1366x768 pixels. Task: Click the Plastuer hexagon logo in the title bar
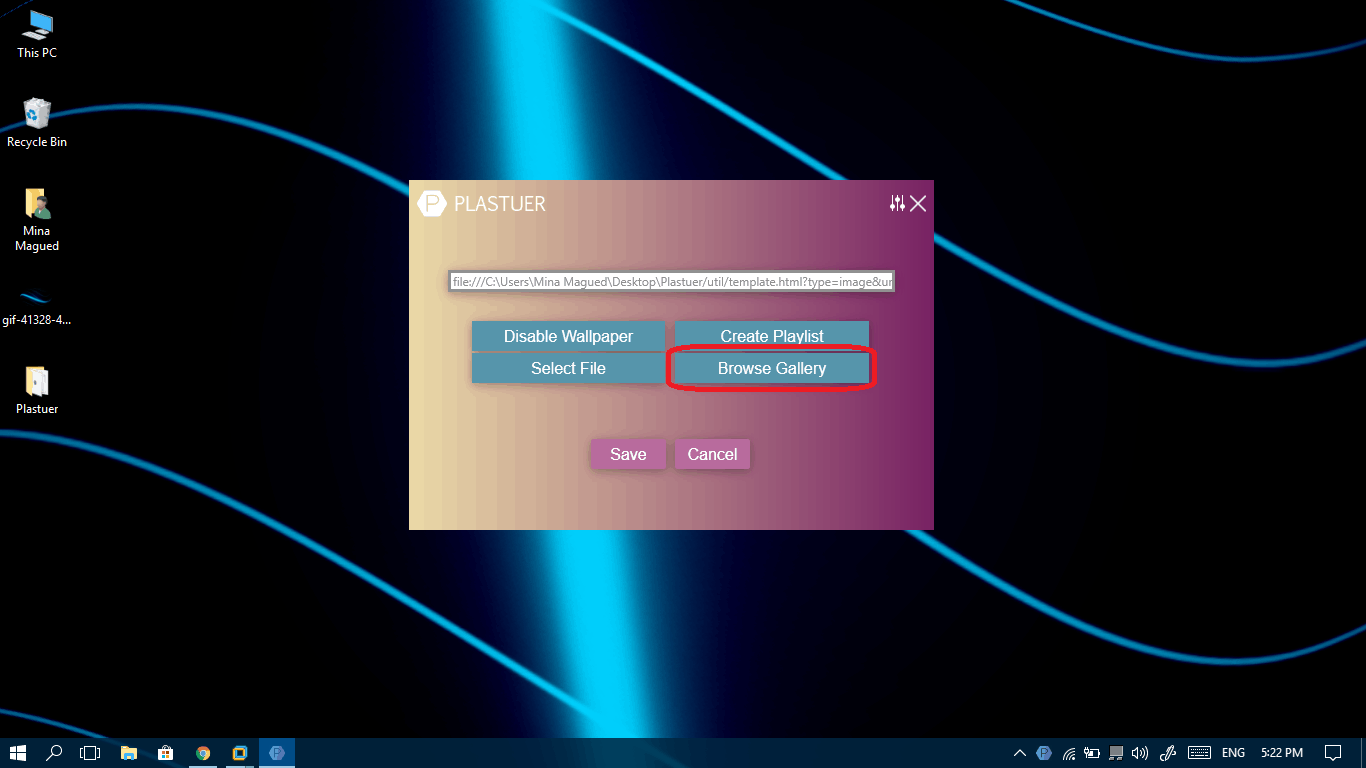[431, 204]
